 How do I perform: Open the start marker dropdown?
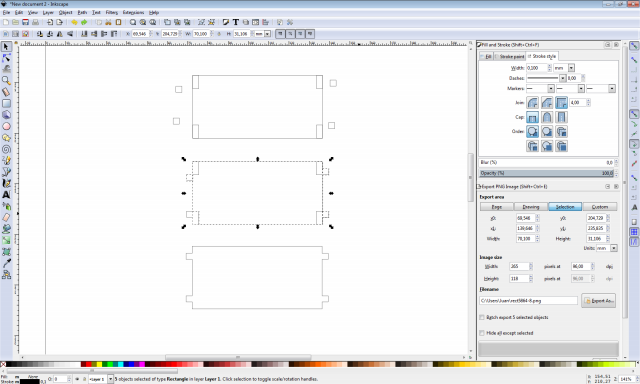(x=551, y=89)
